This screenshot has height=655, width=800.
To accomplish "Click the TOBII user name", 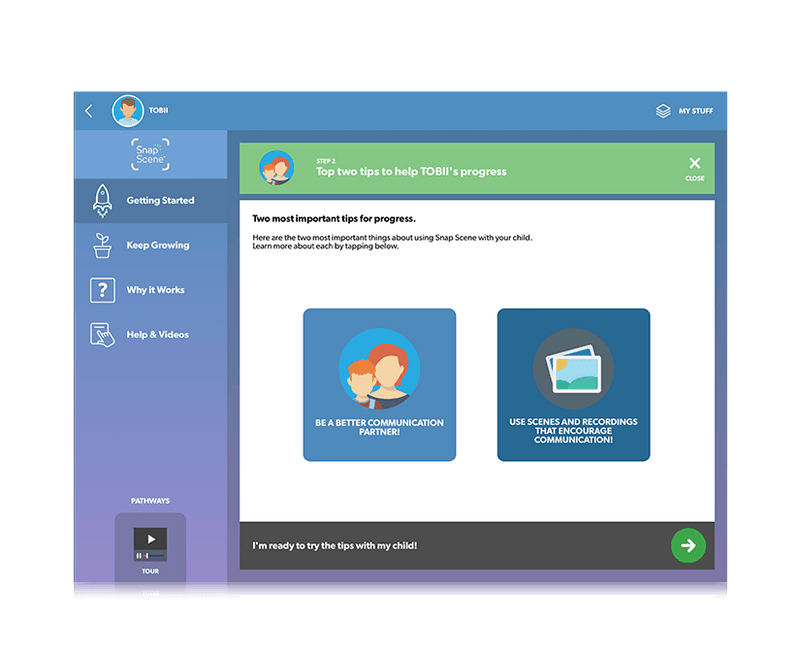I will 159,110.
